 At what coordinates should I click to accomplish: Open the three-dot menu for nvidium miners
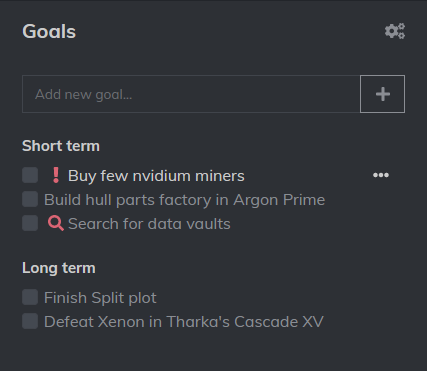point(381,175)
